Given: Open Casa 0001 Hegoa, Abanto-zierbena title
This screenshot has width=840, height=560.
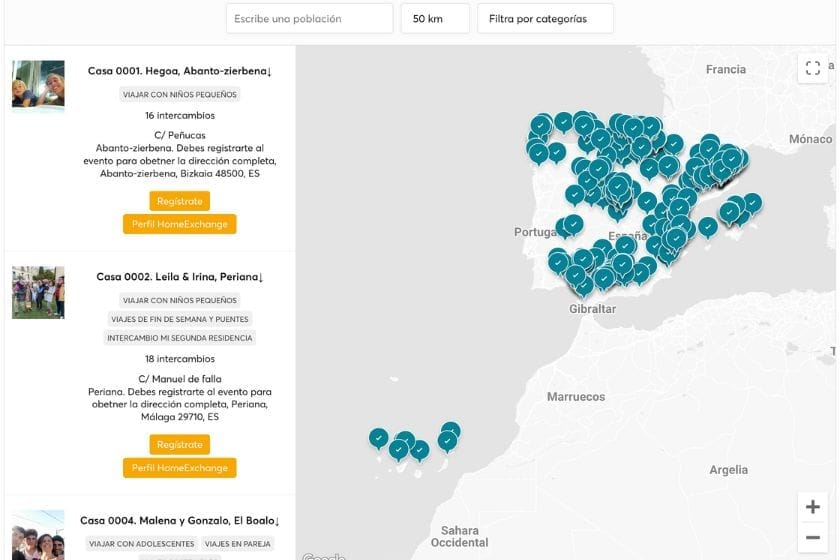Looking at the screenshot, I should coord(179,71).
